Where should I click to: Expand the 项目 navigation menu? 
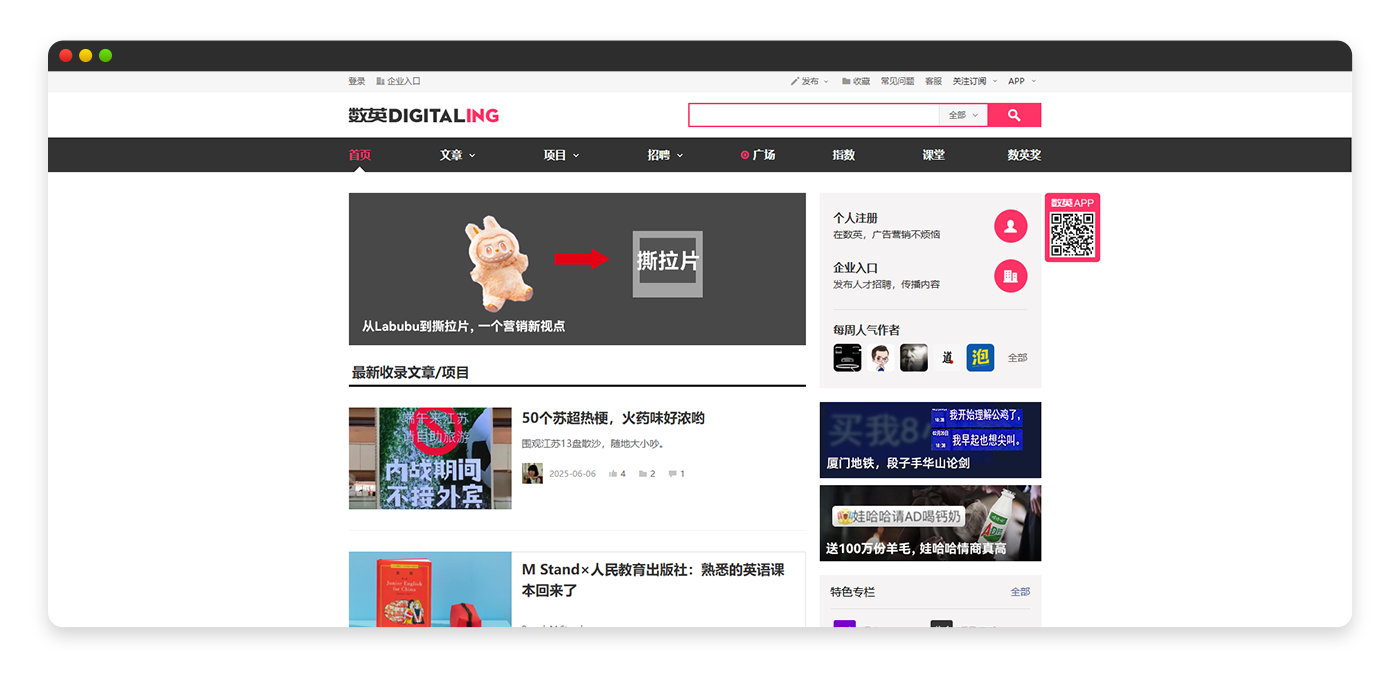[561, 155]
